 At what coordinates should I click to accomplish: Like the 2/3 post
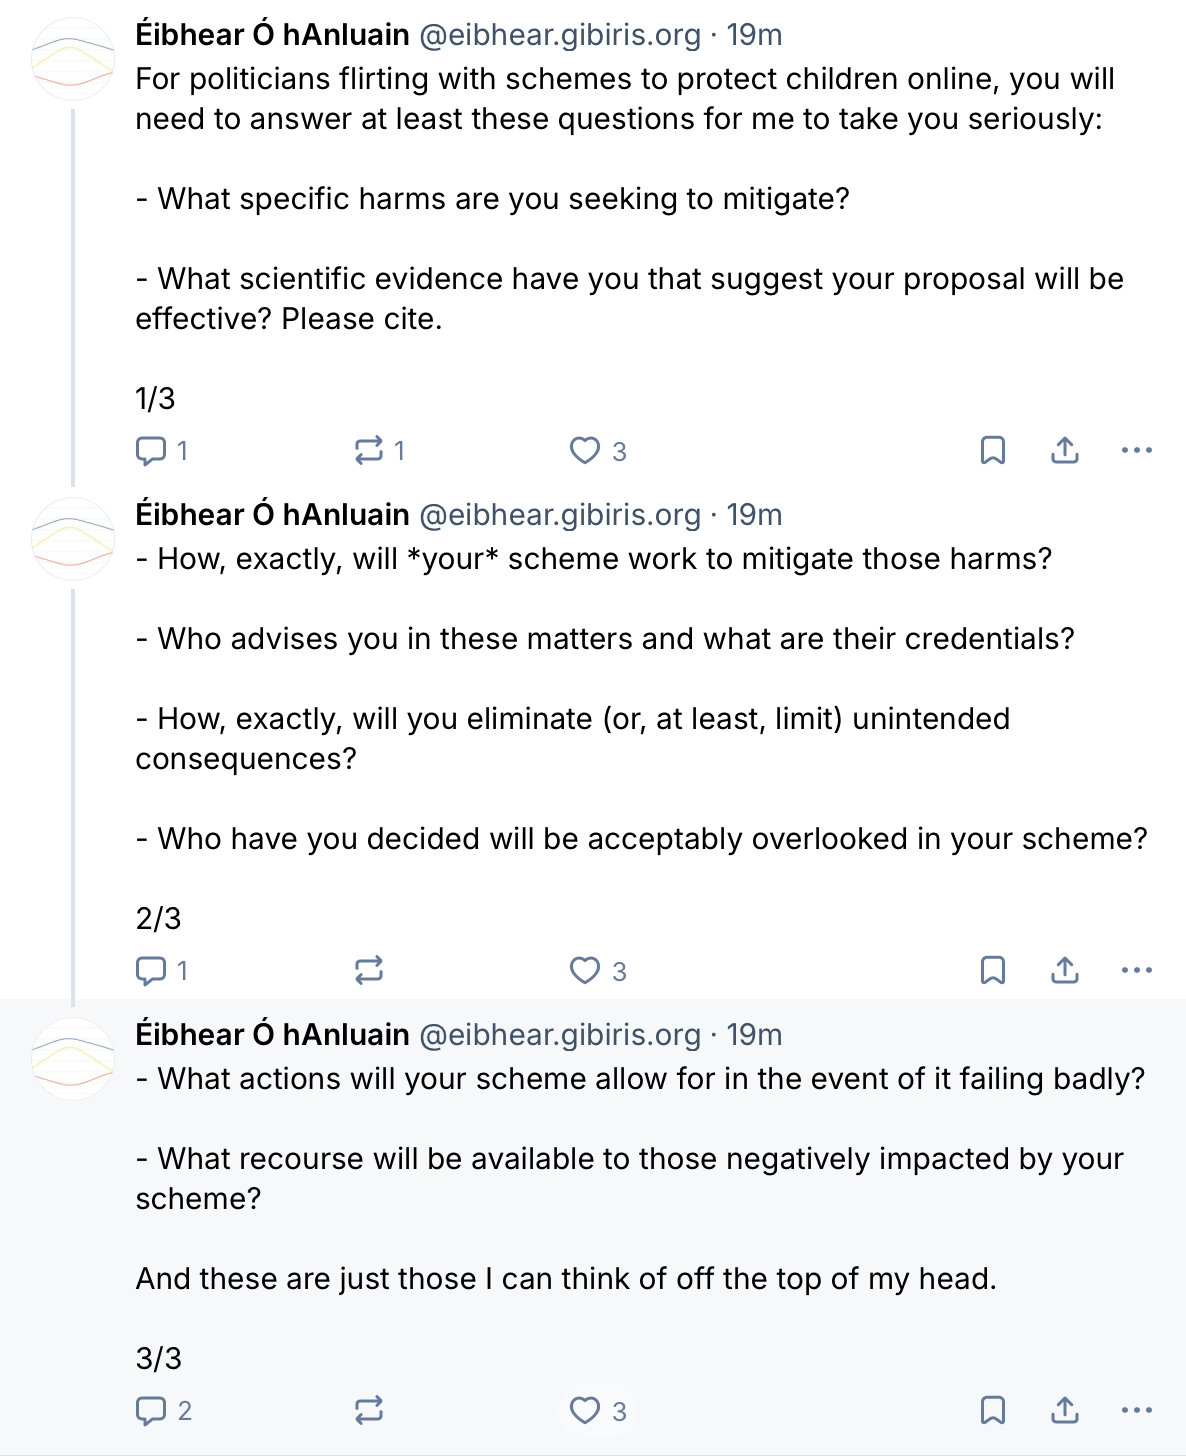[585, 971]
